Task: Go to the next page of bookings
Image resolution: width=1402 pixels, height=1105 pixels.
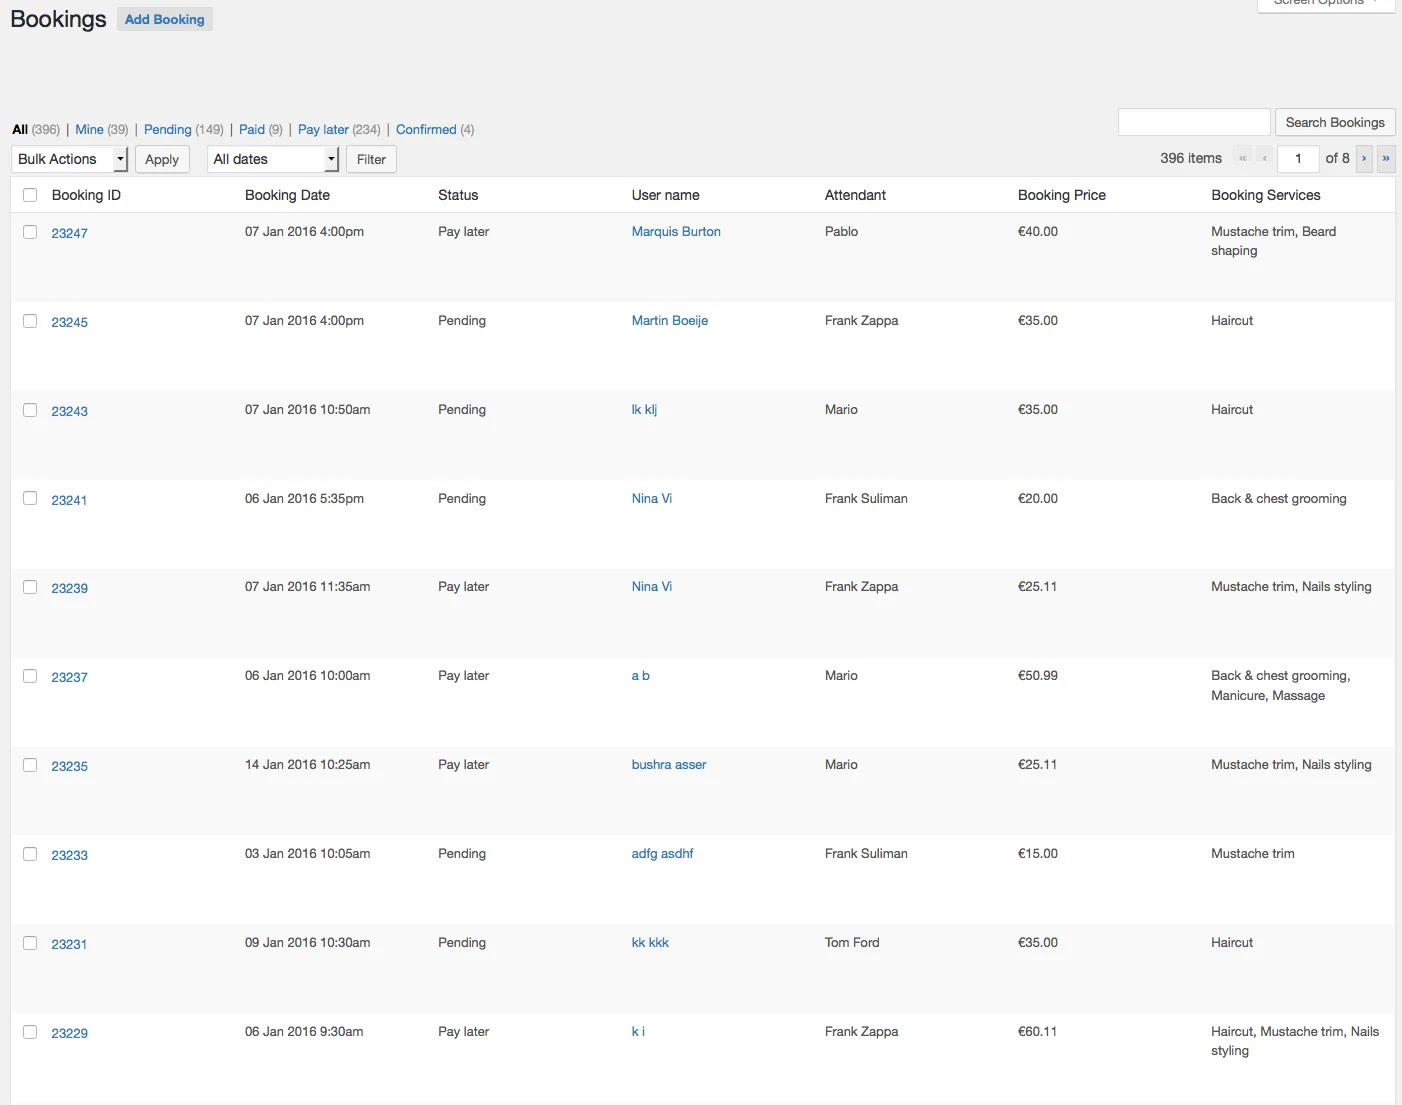Action: point(1364,158)
